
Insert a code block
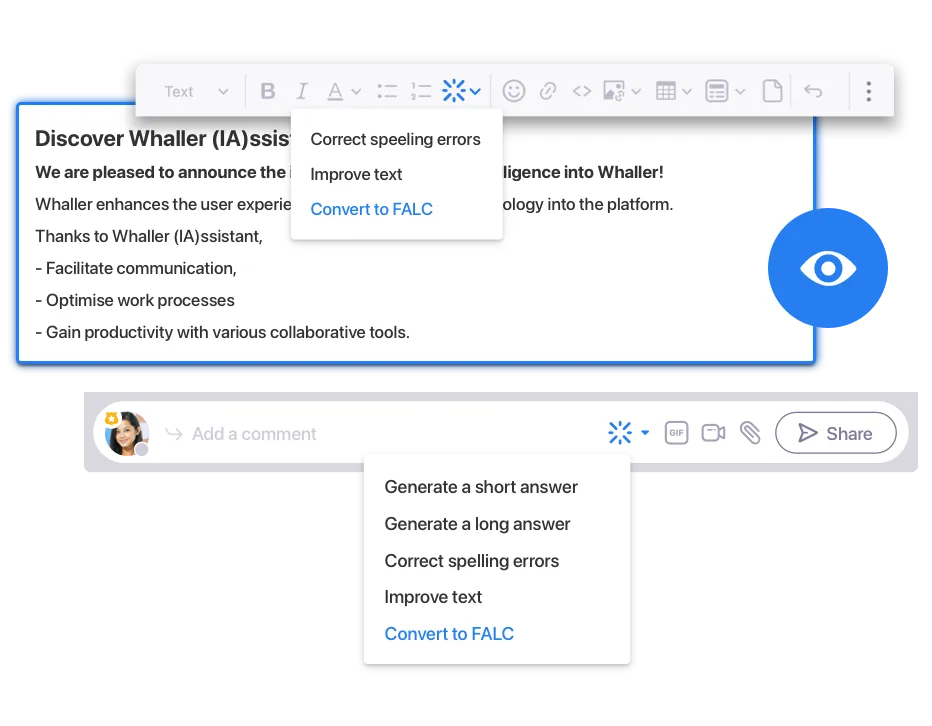coord(582,90)
